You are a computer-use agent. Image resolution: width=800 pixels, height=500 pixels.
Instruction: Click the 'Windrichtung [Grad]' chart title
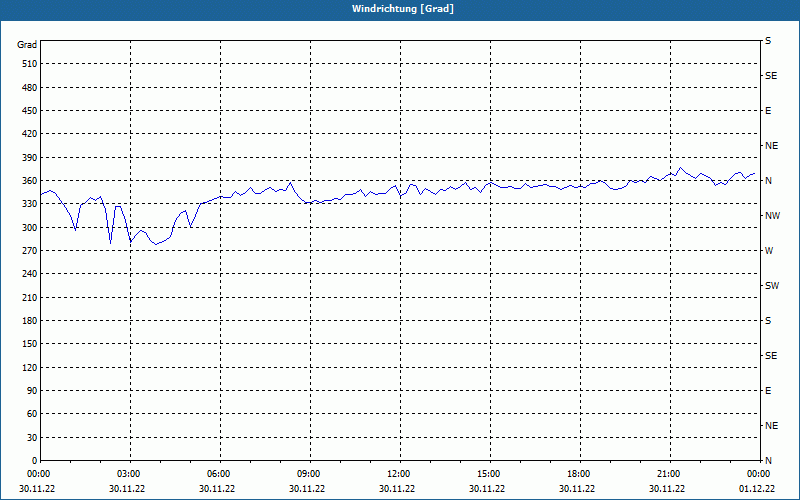coord(403,9)
